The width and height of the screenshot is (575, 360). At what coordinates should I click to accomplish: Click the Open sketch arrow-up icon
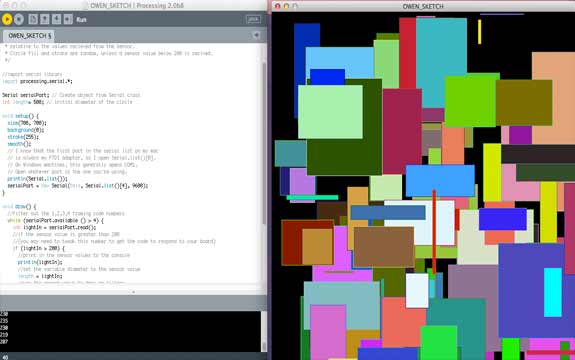(x=45, y=19)
